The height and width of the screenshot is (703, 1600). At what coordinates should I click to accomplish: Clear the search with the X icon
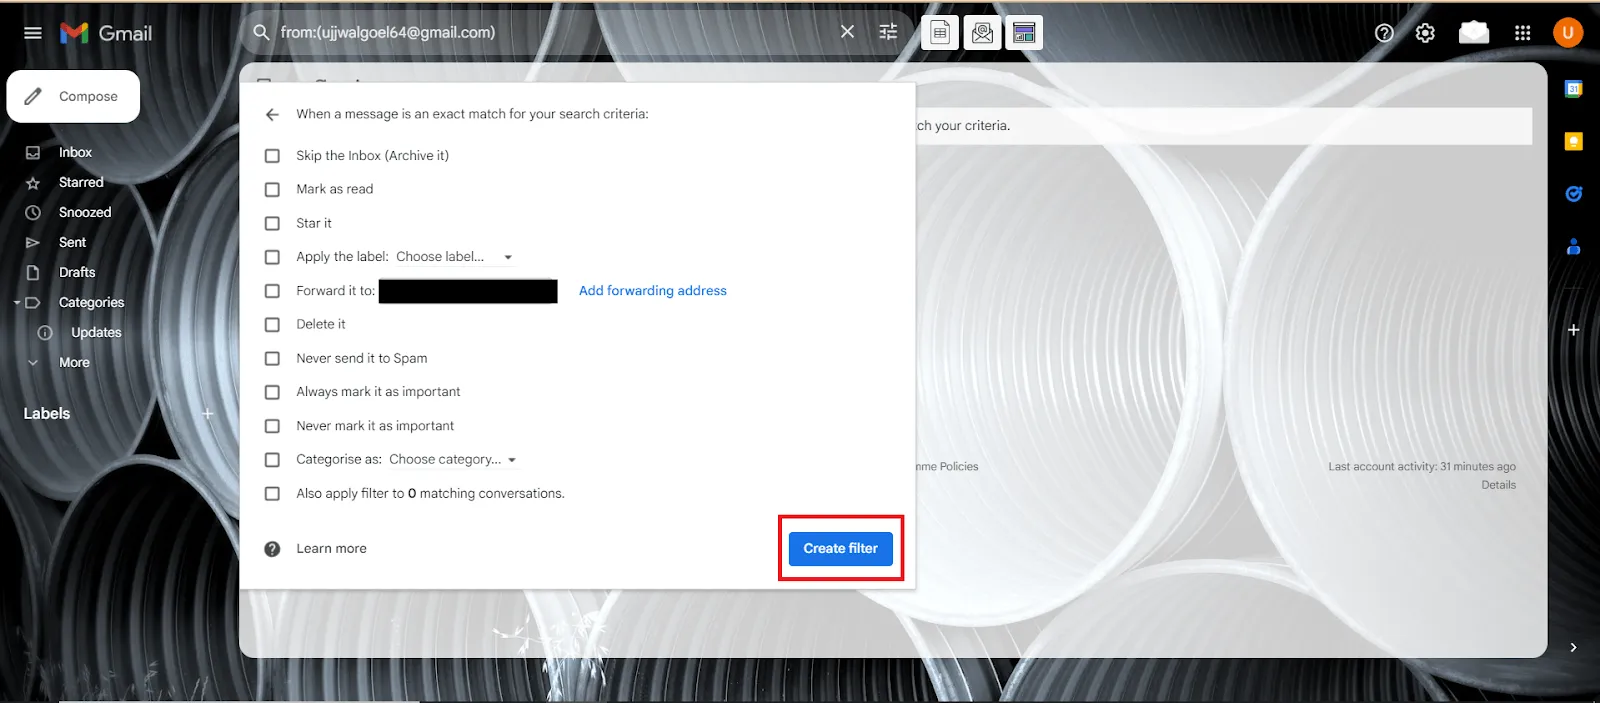click(847, 32)
